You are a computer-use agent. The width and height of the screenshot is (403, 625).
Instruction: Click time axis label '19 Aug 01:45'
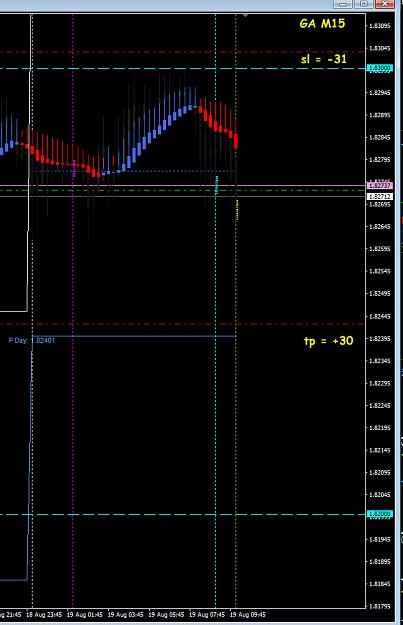click(x=85, y=615)
